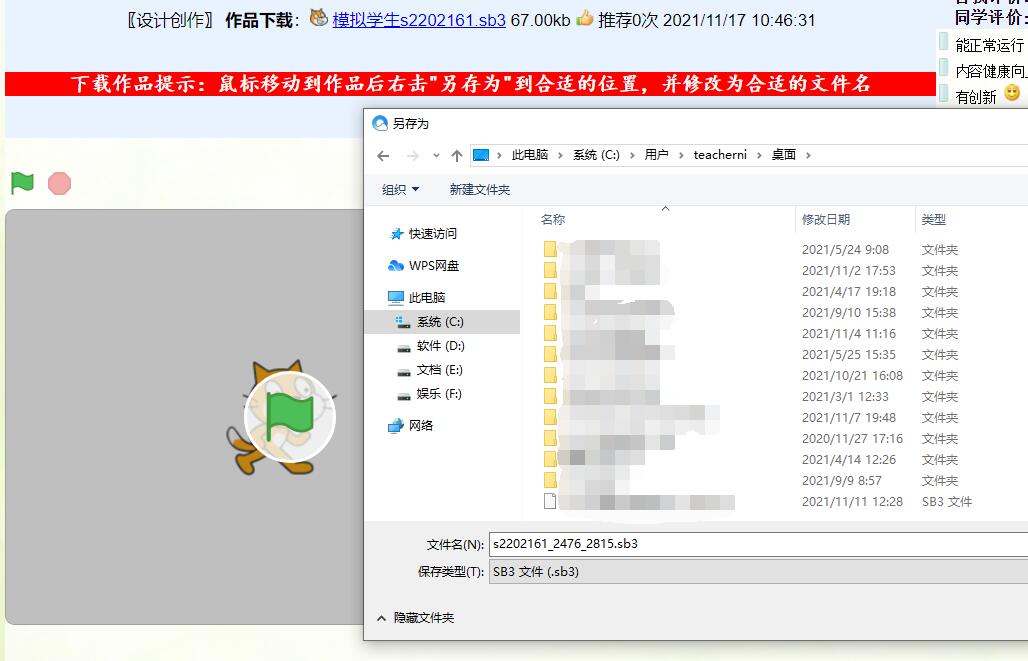Start project with center green flag overlay
The image size is (1028, 661).
click(x=290, y=417)
